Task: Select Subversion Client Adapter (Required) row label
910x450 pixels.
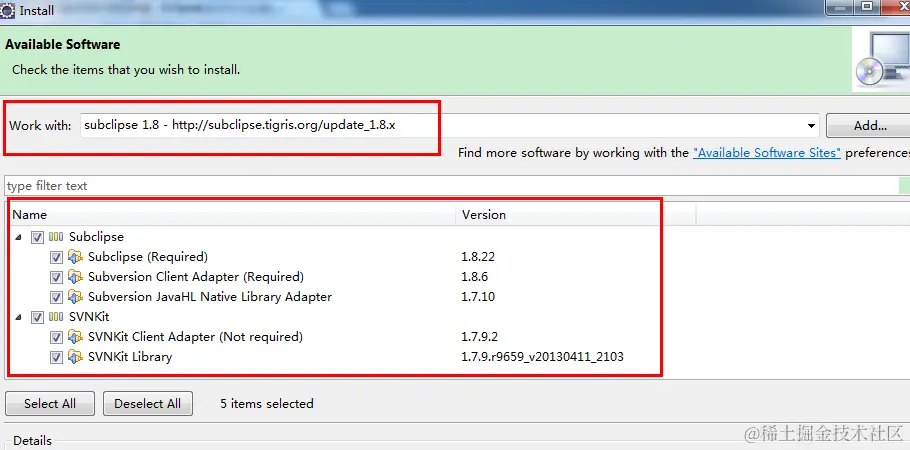Action: click(196, 276)
